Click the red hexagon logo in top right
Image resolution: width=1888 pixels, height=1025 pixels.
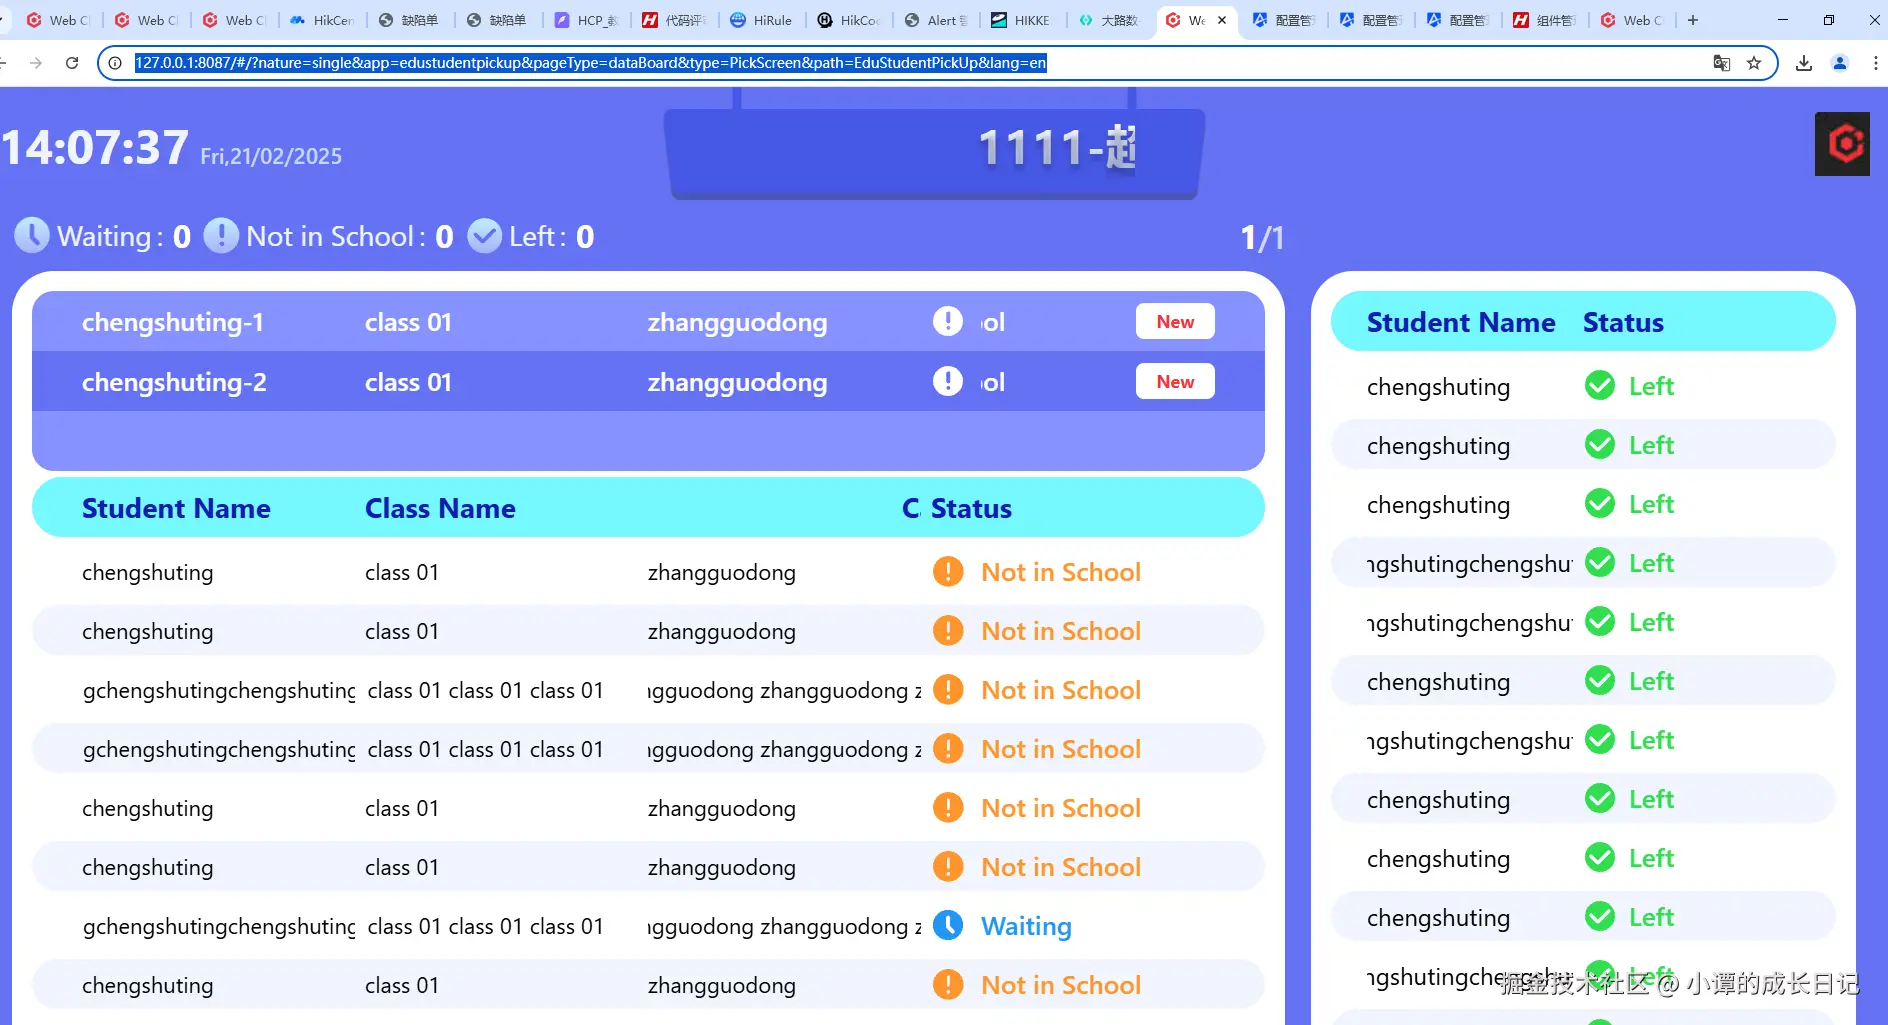[x=1842, y=144]
